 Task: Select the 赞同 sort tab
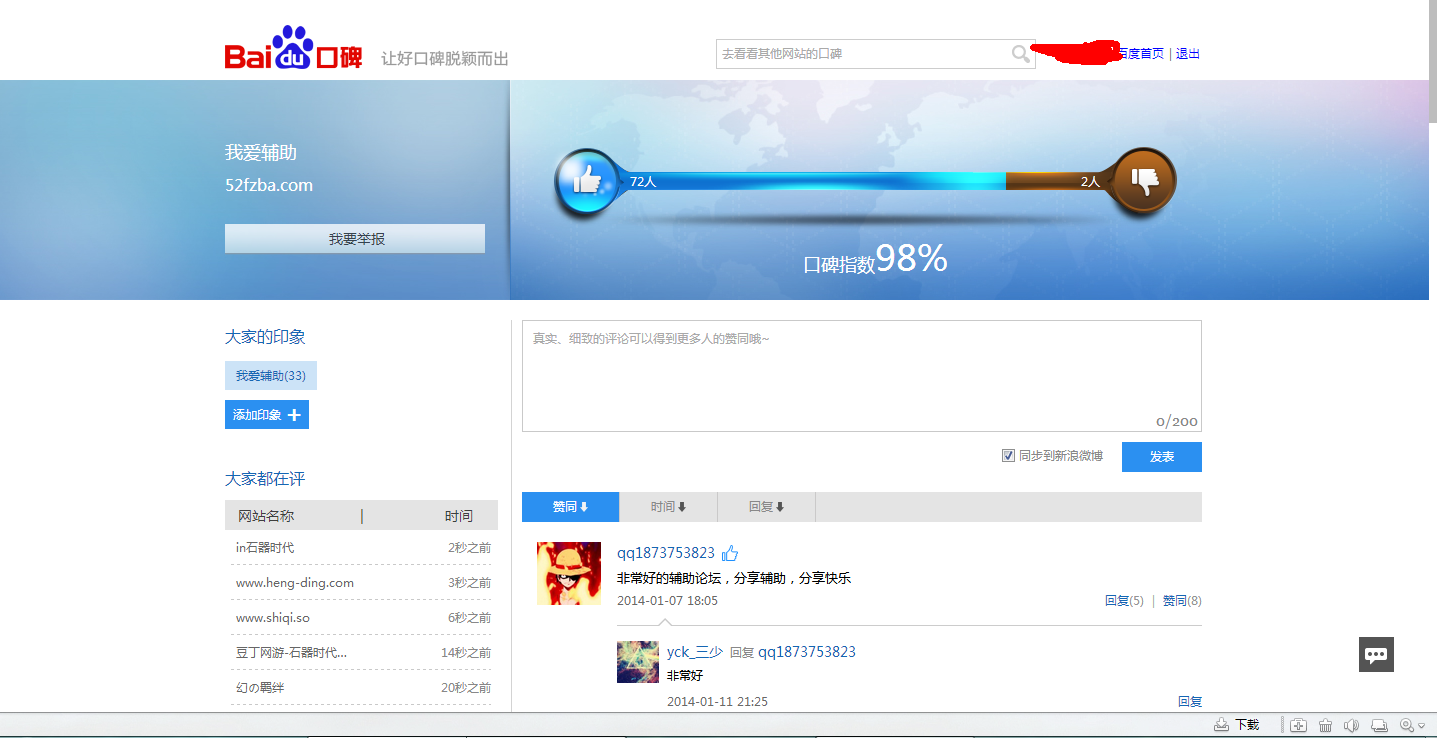570,507
